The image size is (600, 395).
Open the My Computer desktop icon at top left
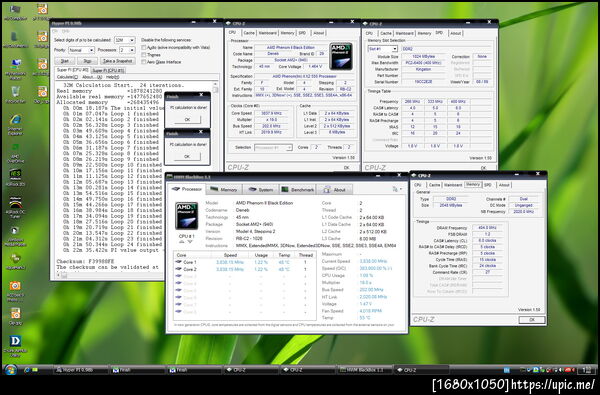pyautogui.click(x=15, y=11)
